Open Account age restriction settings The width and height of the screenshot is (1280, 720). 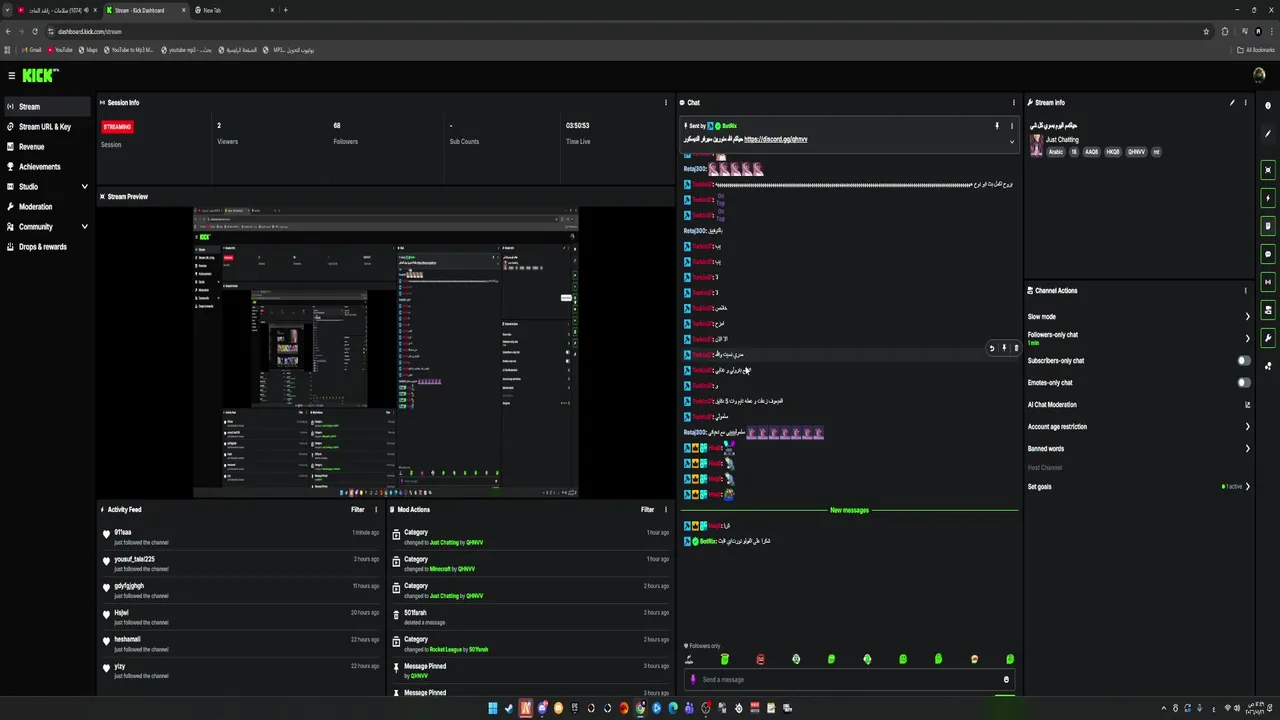pos(1139,427)
